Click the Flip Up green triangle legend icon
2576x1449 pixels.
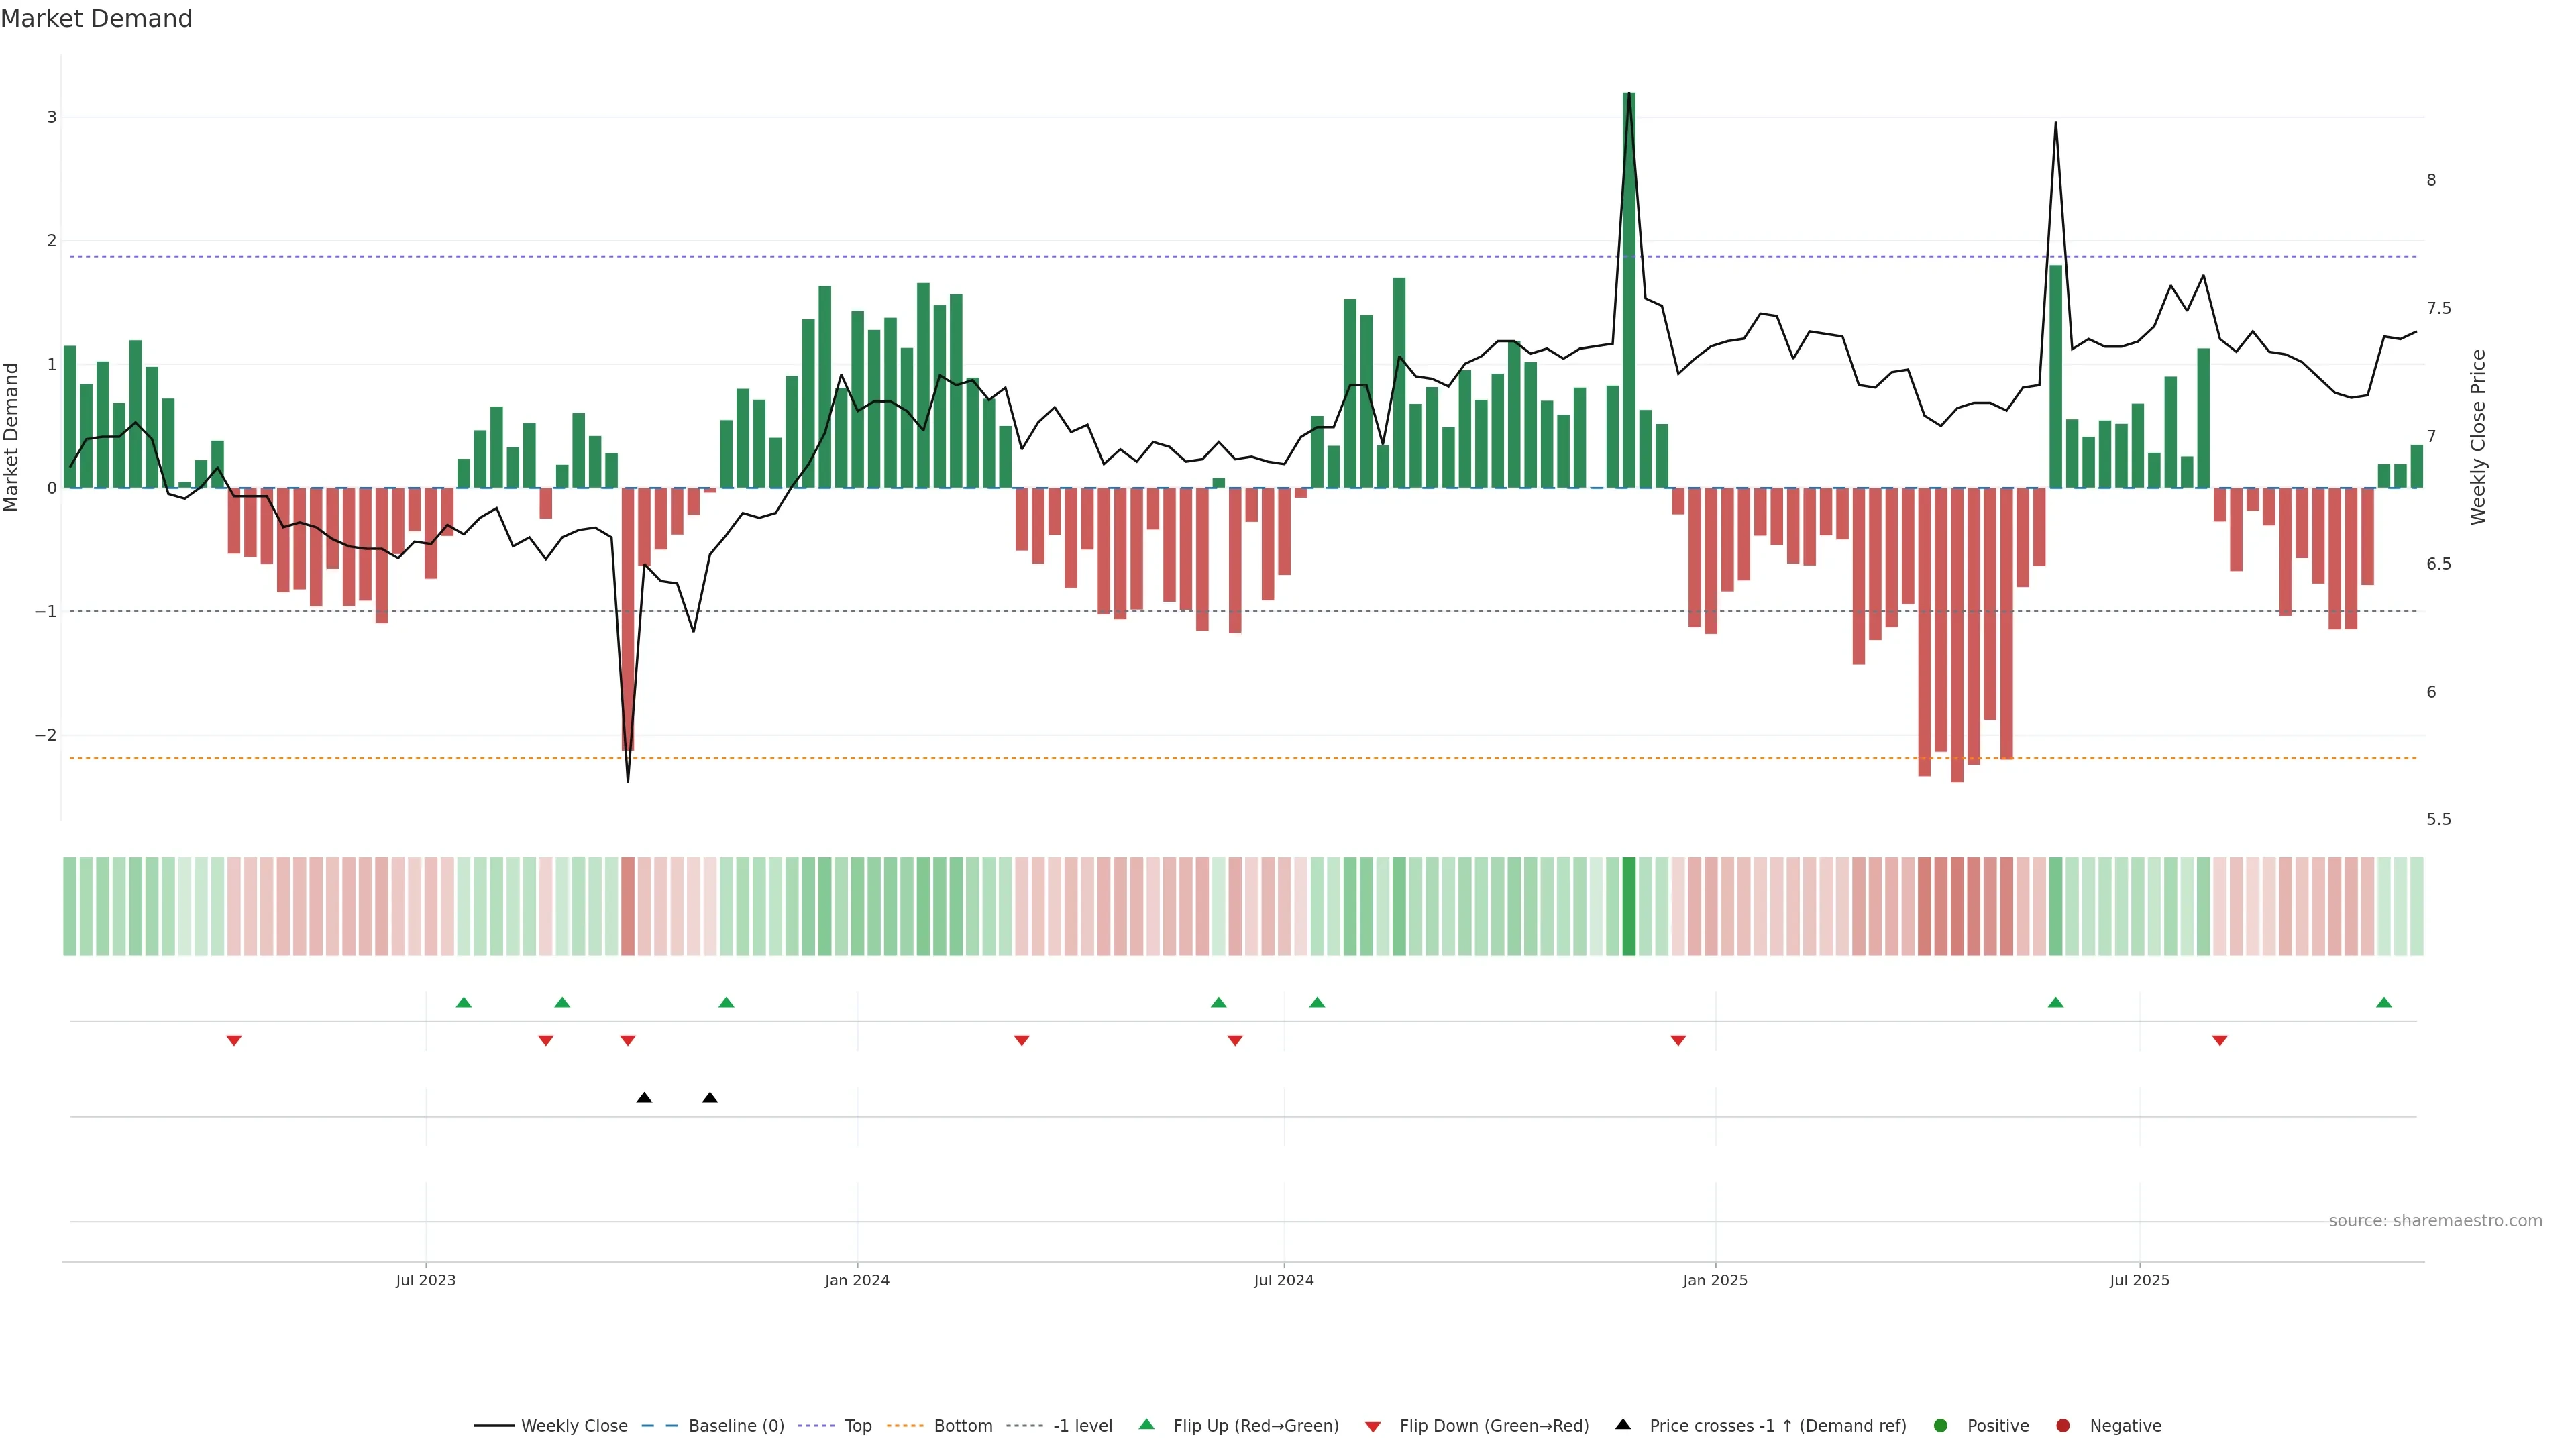[1147, 1425]
